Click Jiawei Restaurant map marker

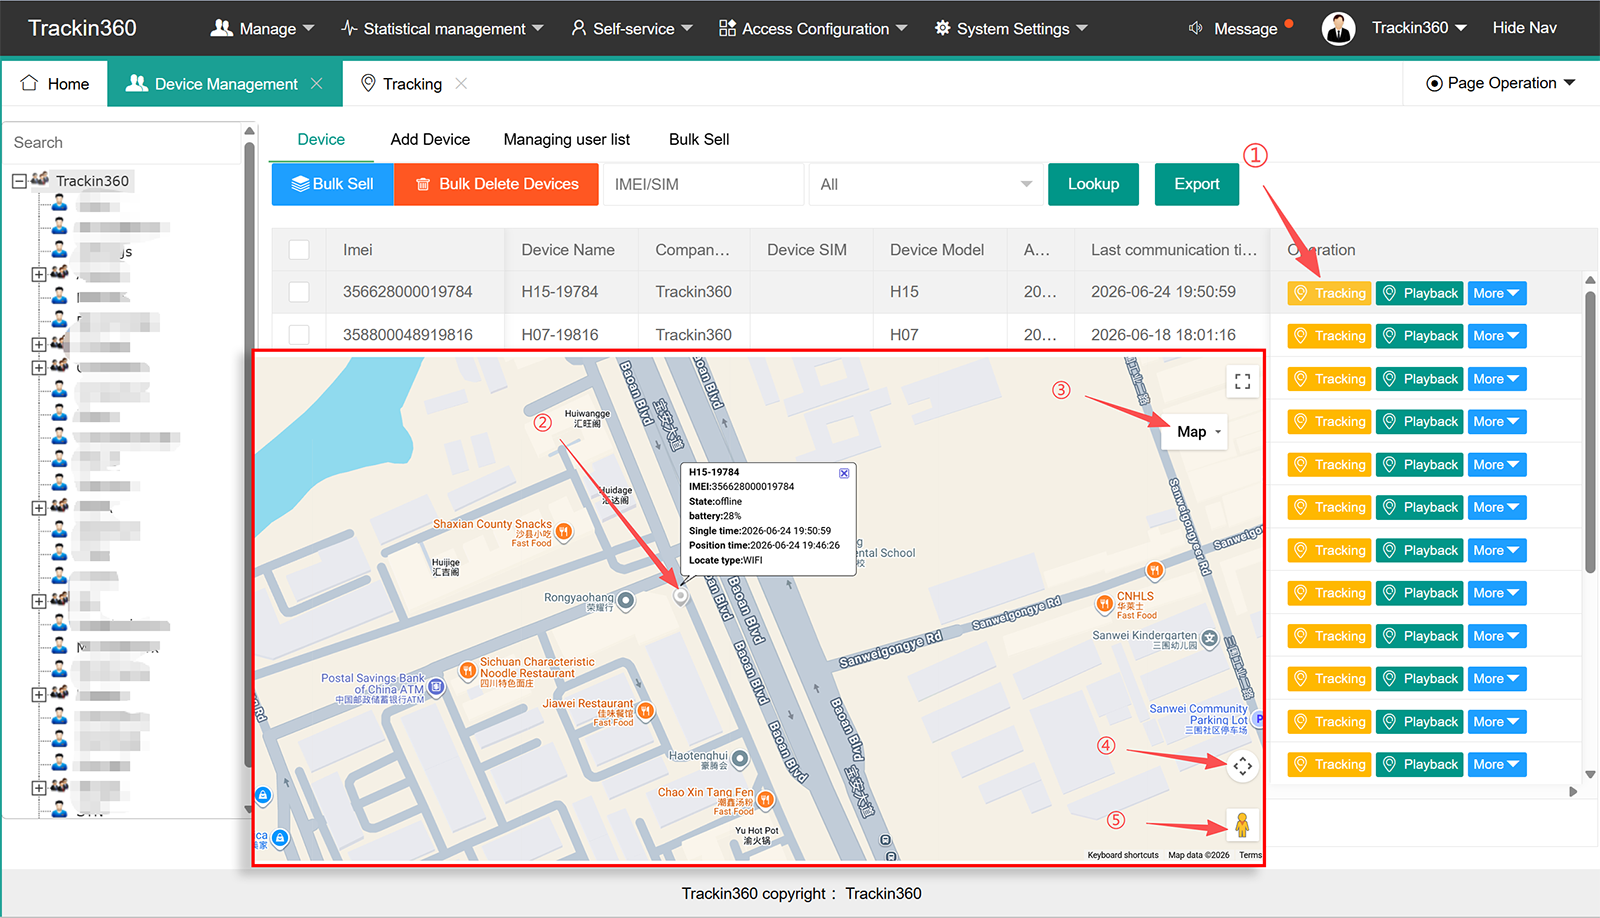click(x=646, y=711)
